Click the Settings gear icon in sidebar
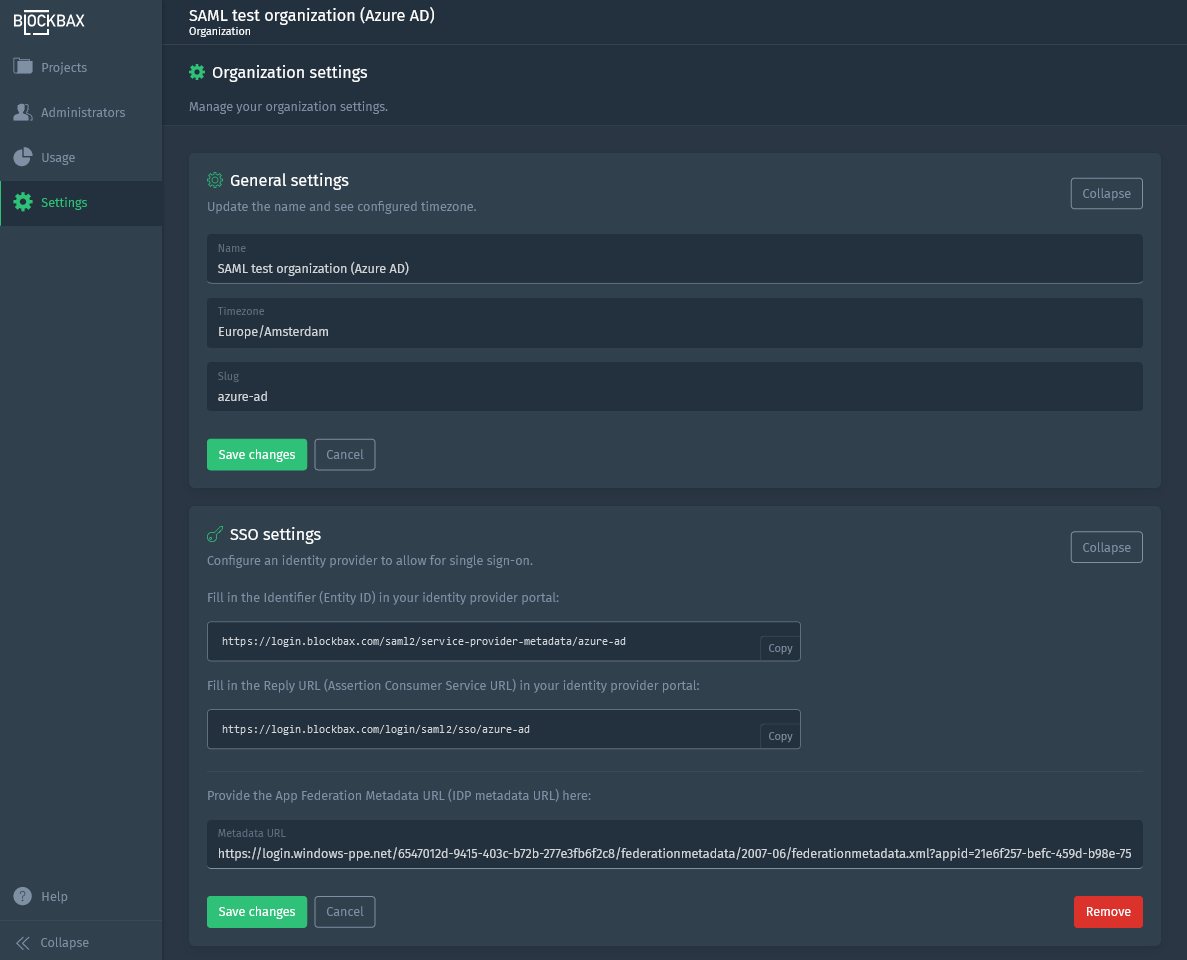 tap(23, 202)
